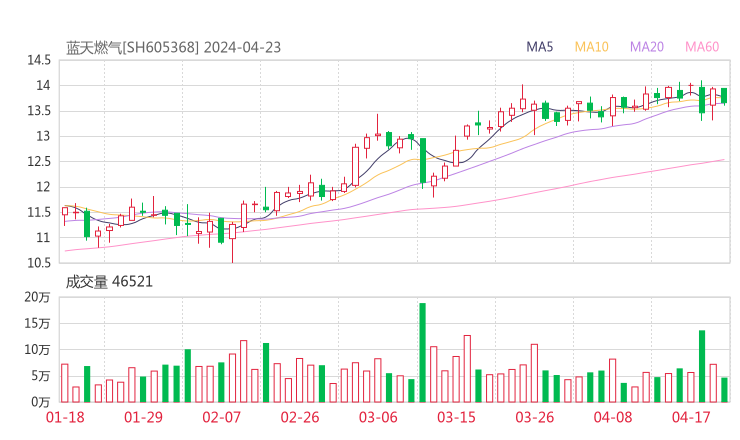Click the 12.5 price axis label
Screen dimensions: 740x440
click(39, 161)
